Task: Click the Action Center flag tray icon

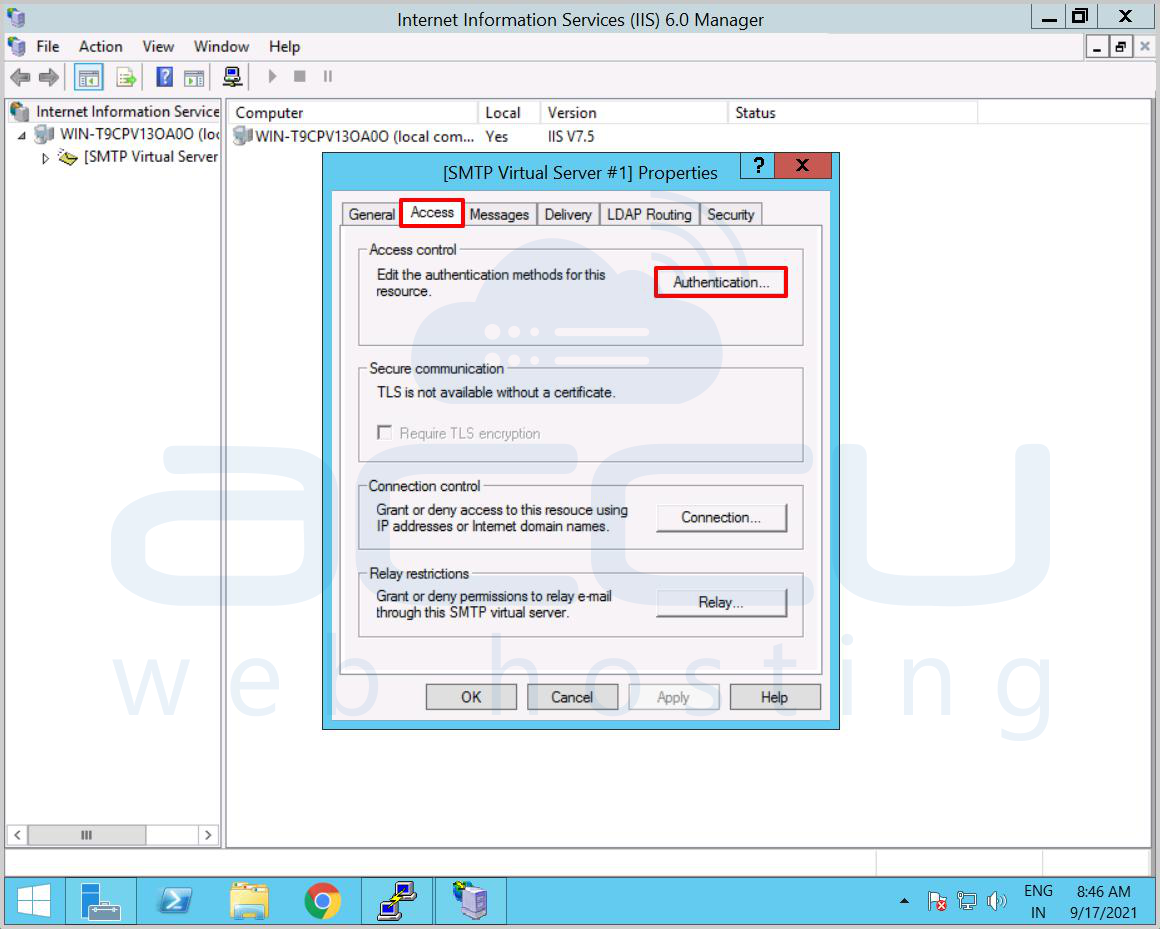Action: tap(937, 901)
